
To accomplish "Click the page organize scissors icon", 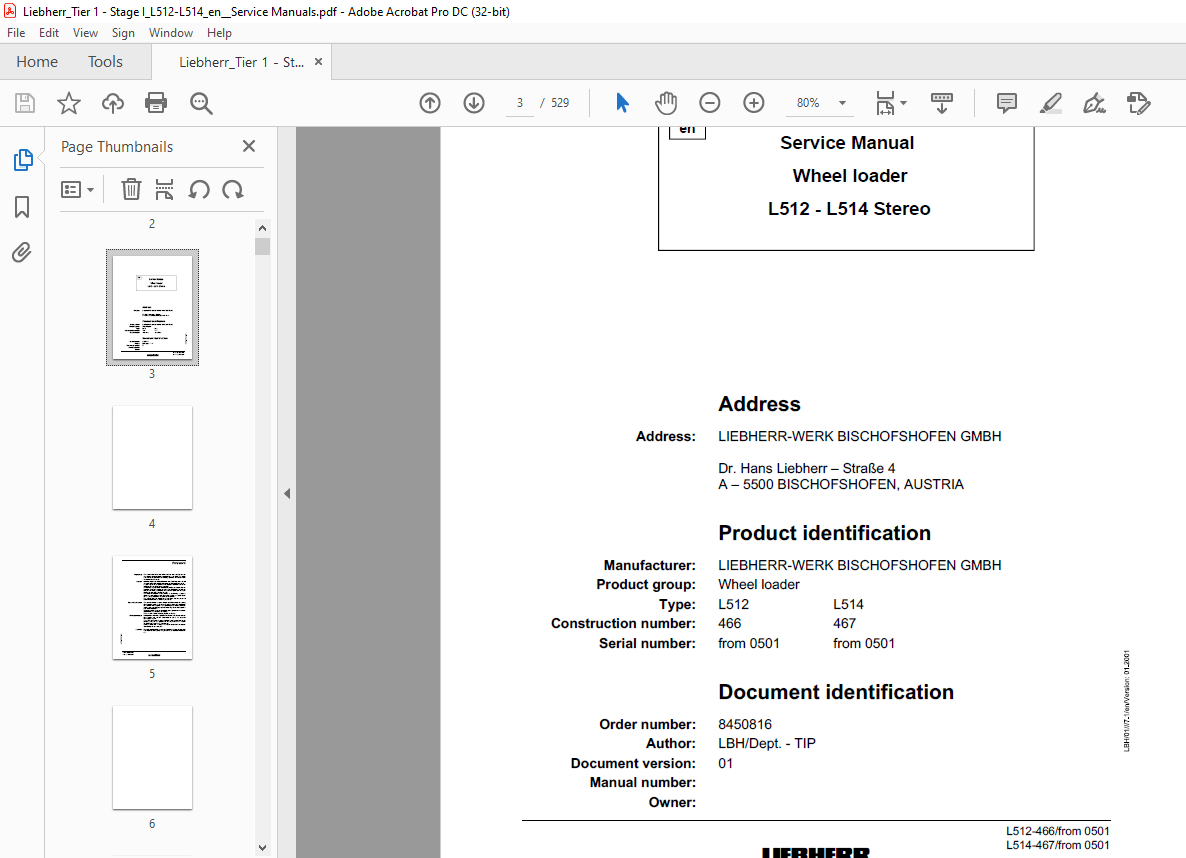I will [164, 189].
